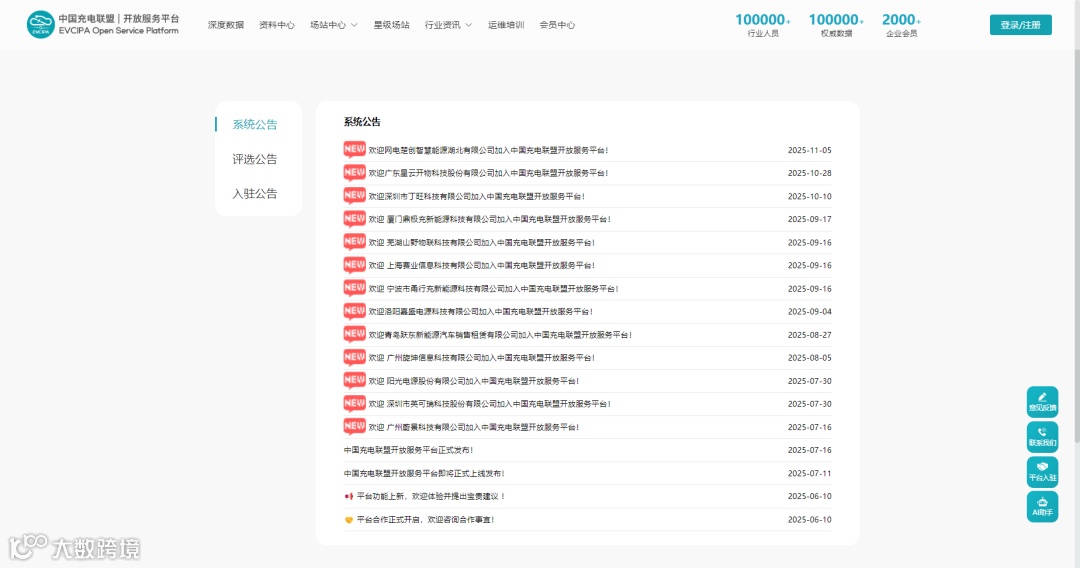Click NEW badge on the 2025-11-05 announcement
Screen dimensions: 1080x568
click(x=354, y=149)
